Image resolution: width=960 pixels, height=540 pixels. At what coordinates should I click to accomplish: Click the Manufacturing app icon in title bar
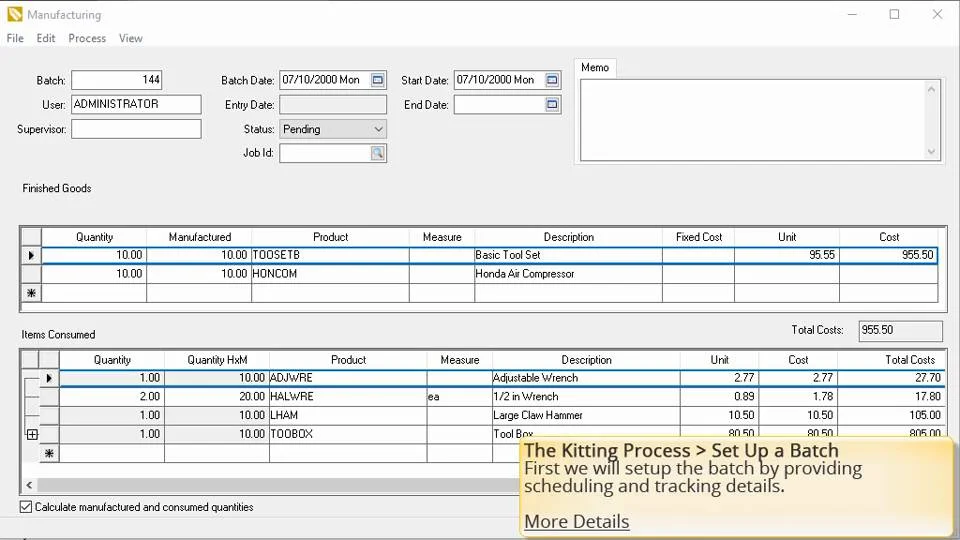14,14
